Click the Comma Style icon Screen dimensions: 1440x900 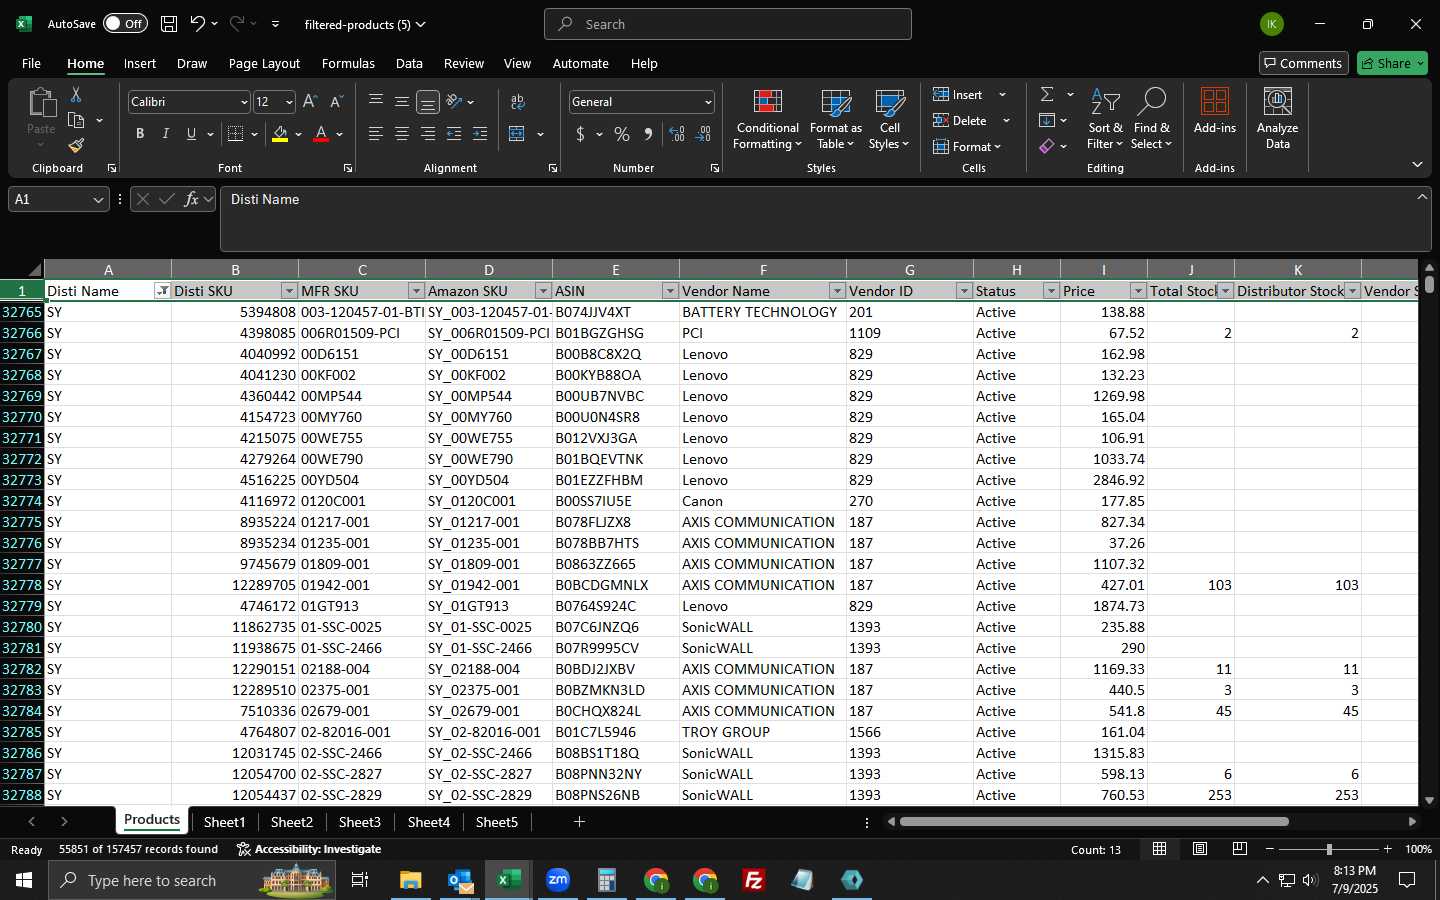[648, 134]
